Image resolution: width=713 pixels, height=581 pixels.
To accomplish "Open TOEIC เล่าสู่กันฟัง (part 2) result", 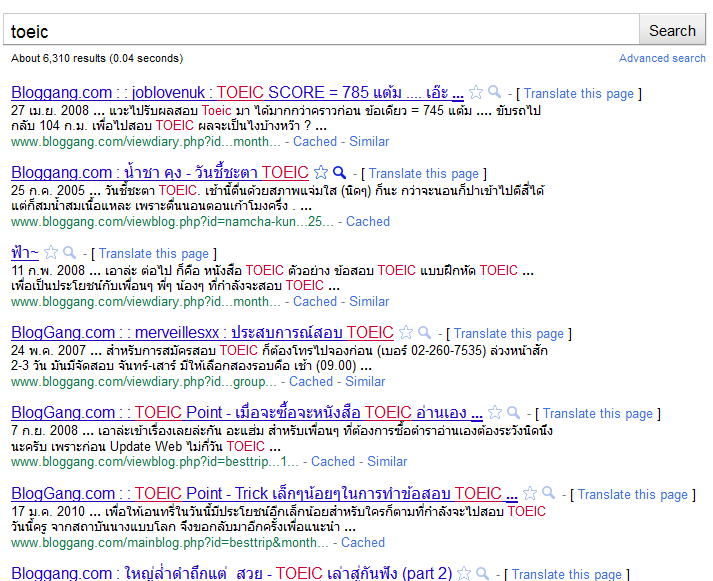I will click(x=231, y=573).
